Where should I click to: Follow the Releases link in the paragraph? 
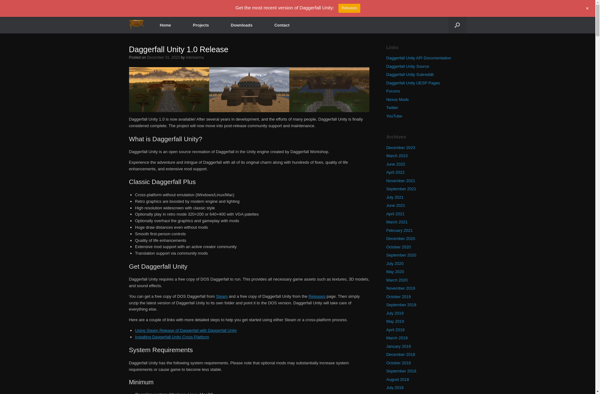click(317, 296)
